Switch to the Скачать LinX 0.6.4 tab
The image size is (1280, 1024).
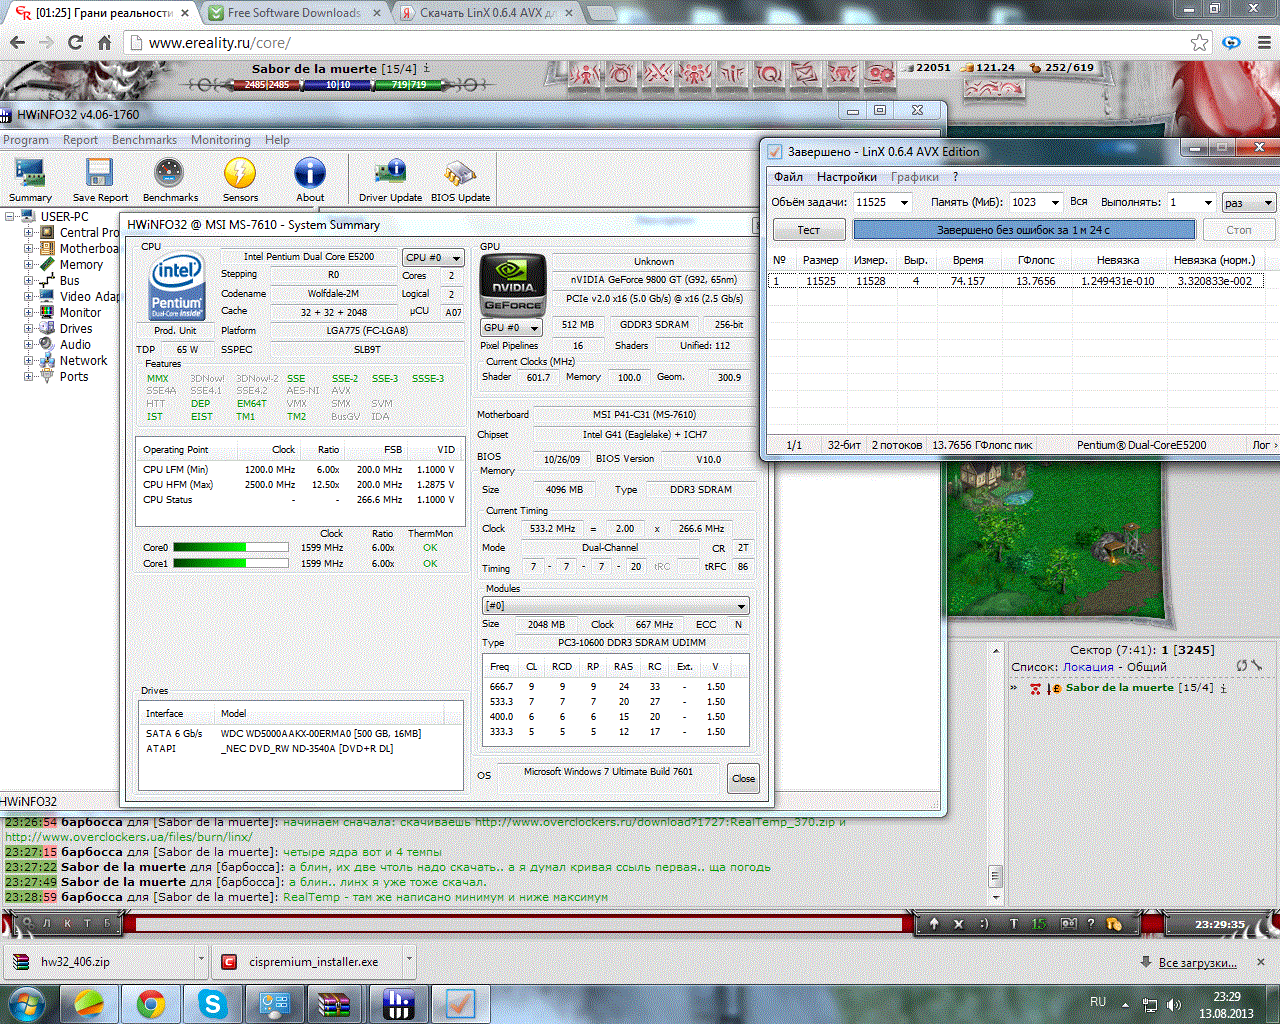[x=487, y=13]
